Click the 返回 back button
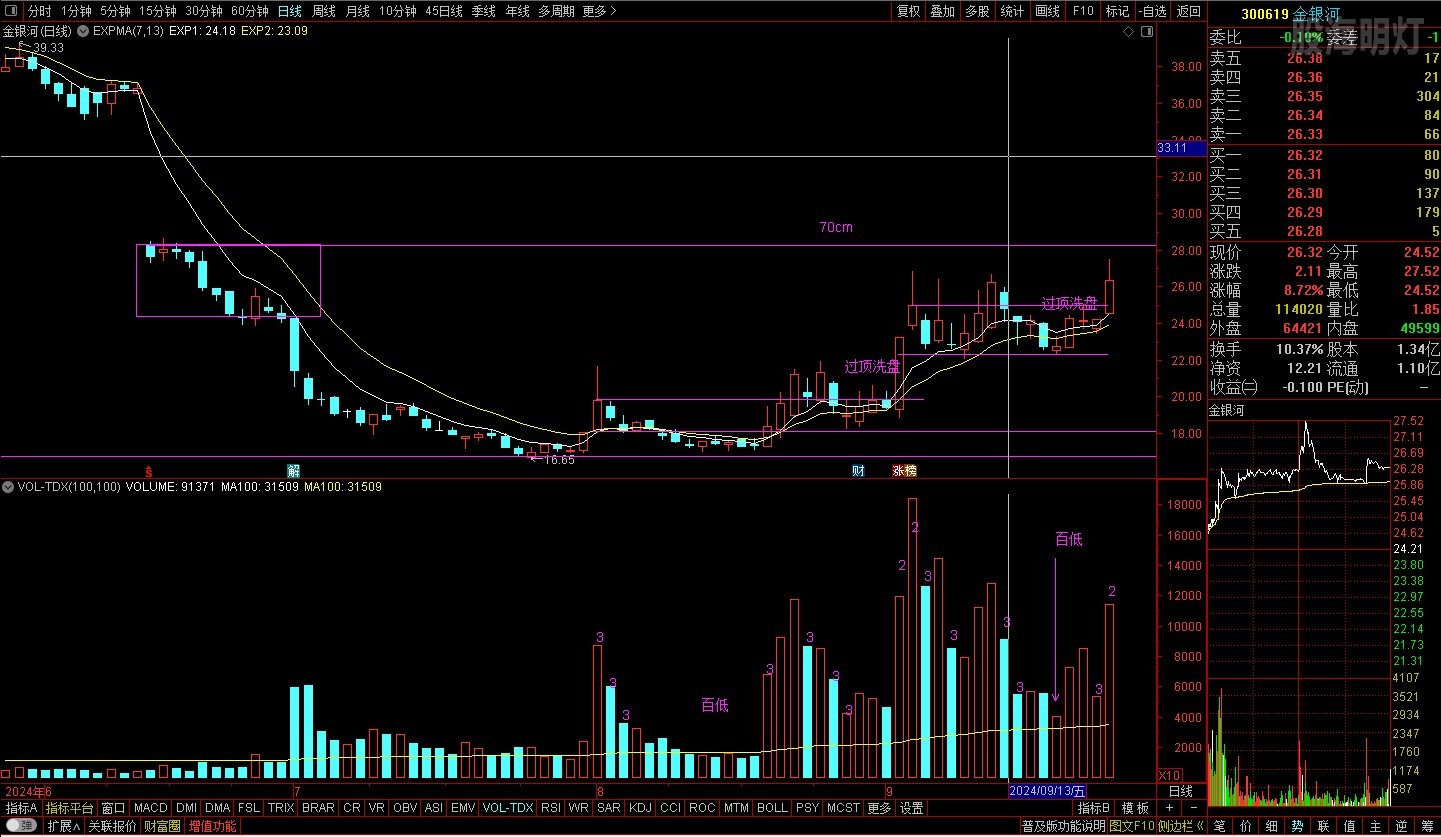1441x837 pixels. (x=1188, y=11)
